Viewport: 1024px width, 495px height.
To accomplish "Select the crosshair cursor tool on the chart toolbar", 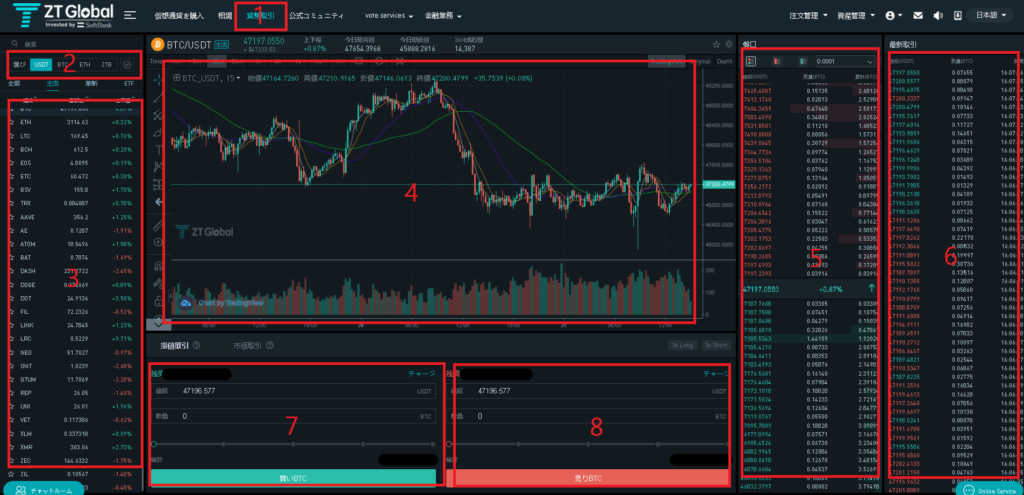I will pyautogui.click(x=157, y=81).
